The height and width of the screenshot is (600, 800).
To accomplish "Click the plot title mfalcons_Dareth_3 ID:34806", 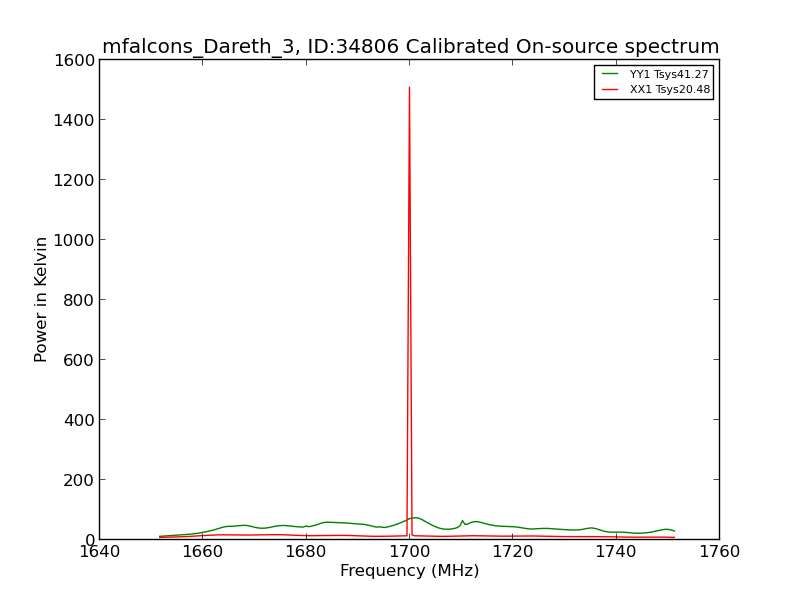I will [410, 46].
